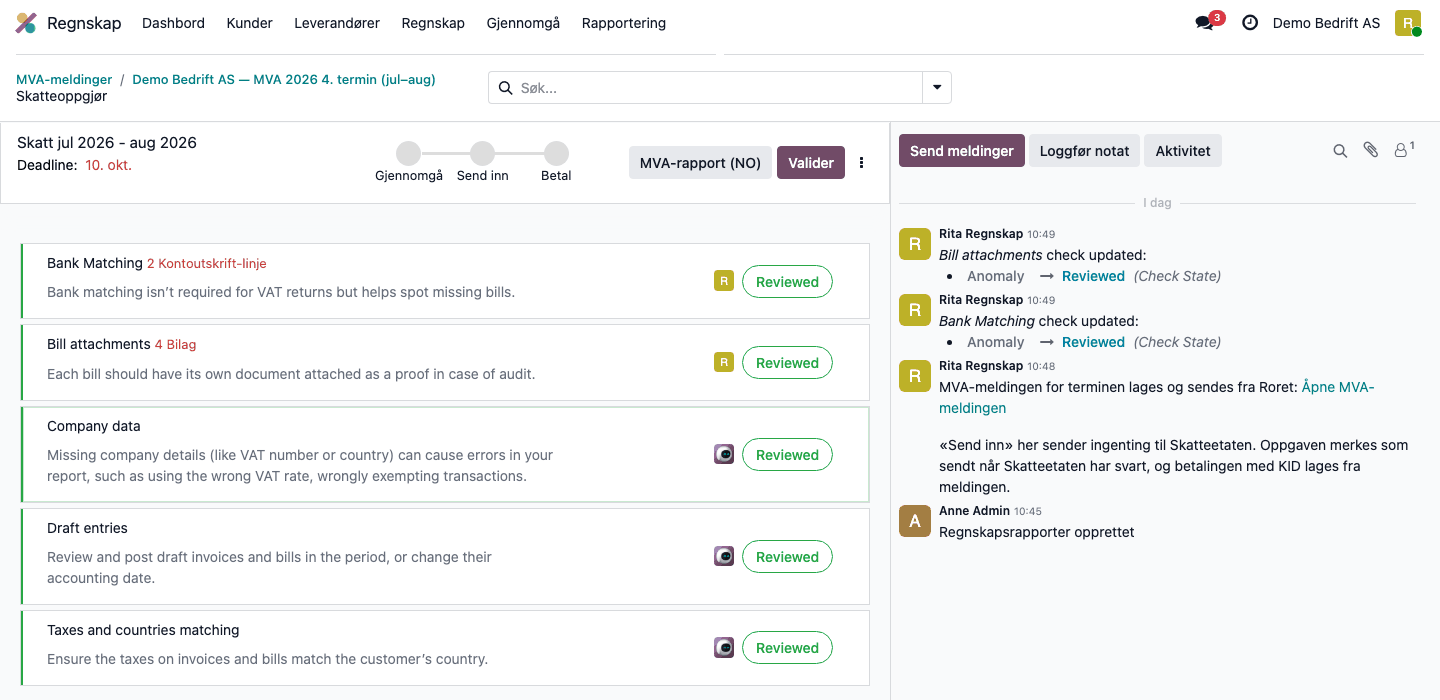This screenshot has height=700, width=1440.
Task: Click into the Søk search field
Action: [720, 88]
